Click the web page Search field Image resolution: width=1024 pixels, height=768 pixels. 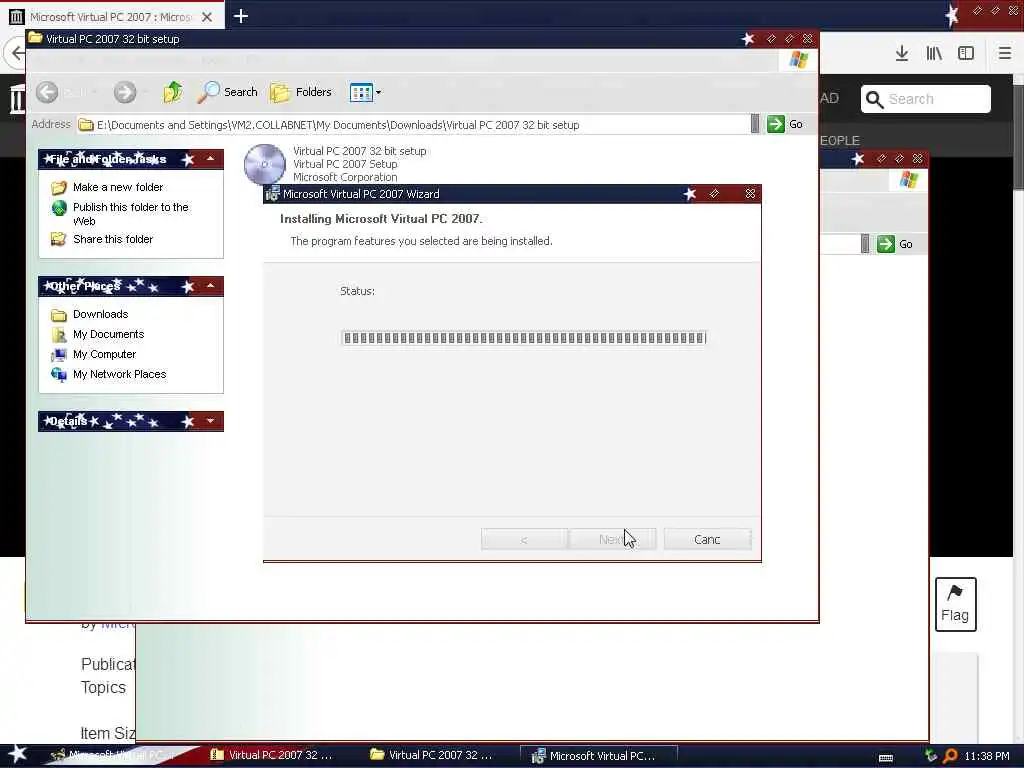[926, 99]
